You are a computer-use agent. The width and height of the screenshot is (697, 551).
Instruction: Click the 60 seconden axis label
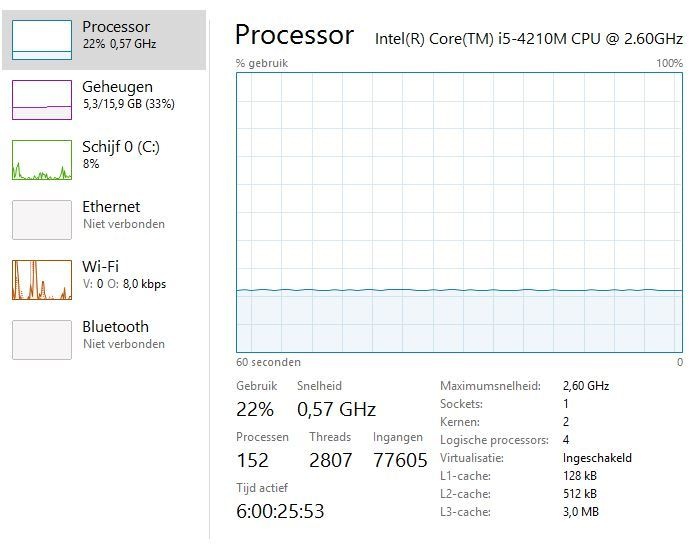(268, 362)
